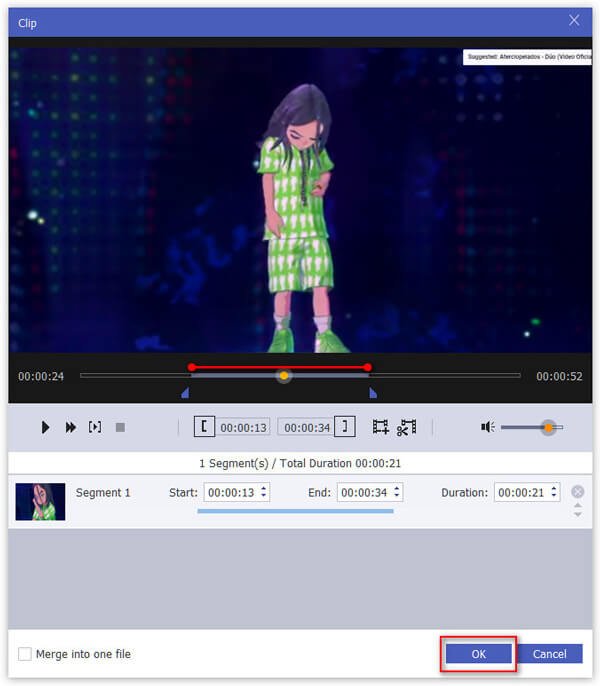Click the right red trim handle
The image size is (600, 686).
pos(368,367)
